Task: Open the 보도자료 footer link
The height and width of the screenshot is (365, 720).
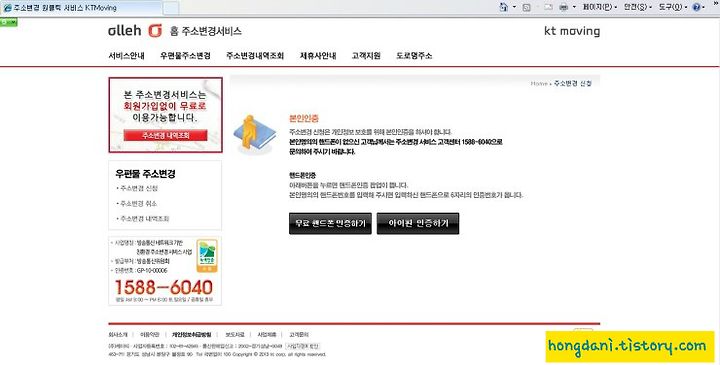Action: point(235,335)
